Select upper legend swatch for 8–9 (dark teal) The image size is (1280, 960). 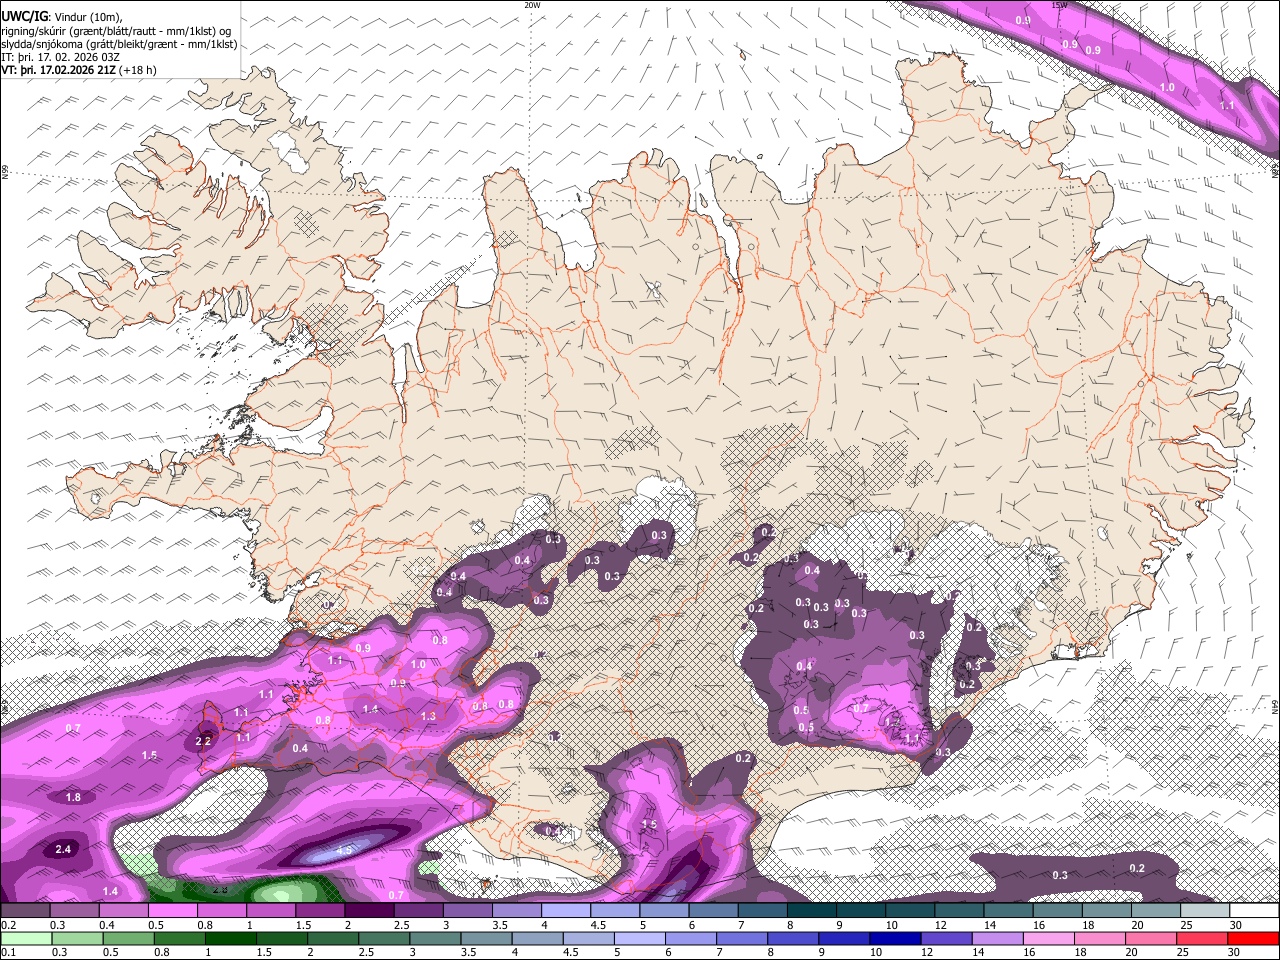coord(811,911)
